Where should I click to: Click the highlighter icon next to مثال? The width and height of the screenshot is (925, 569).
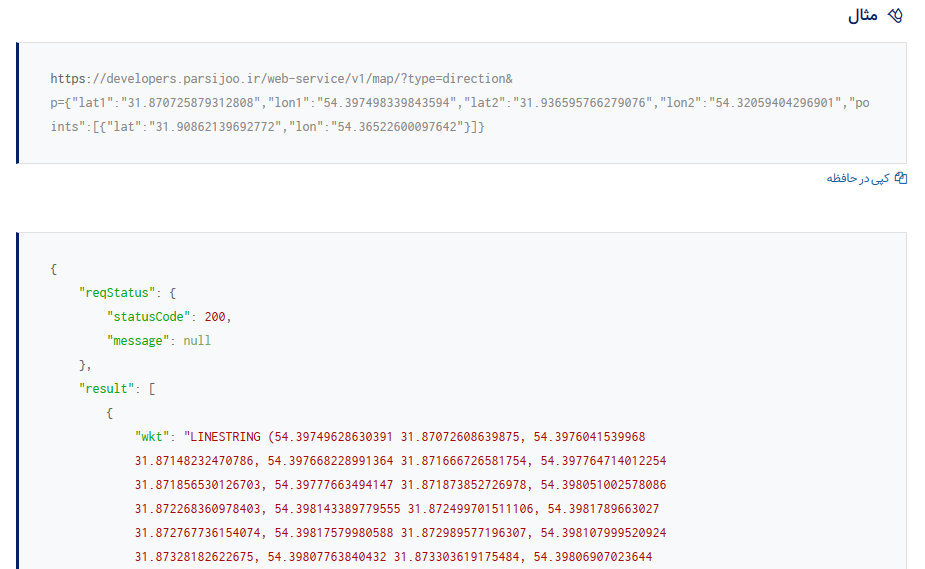pos(896,16)
